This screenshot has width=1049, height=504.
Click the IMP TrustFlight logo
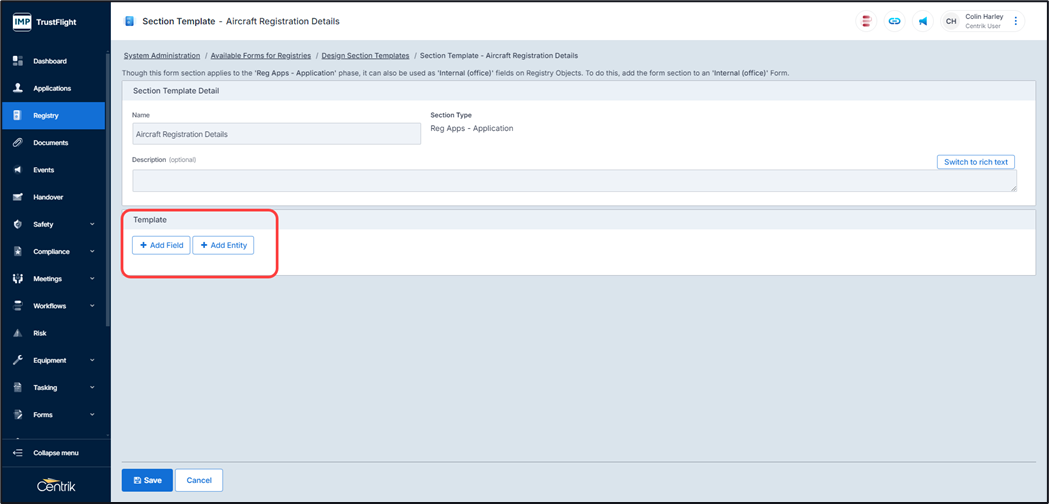(x=45, y=22)
